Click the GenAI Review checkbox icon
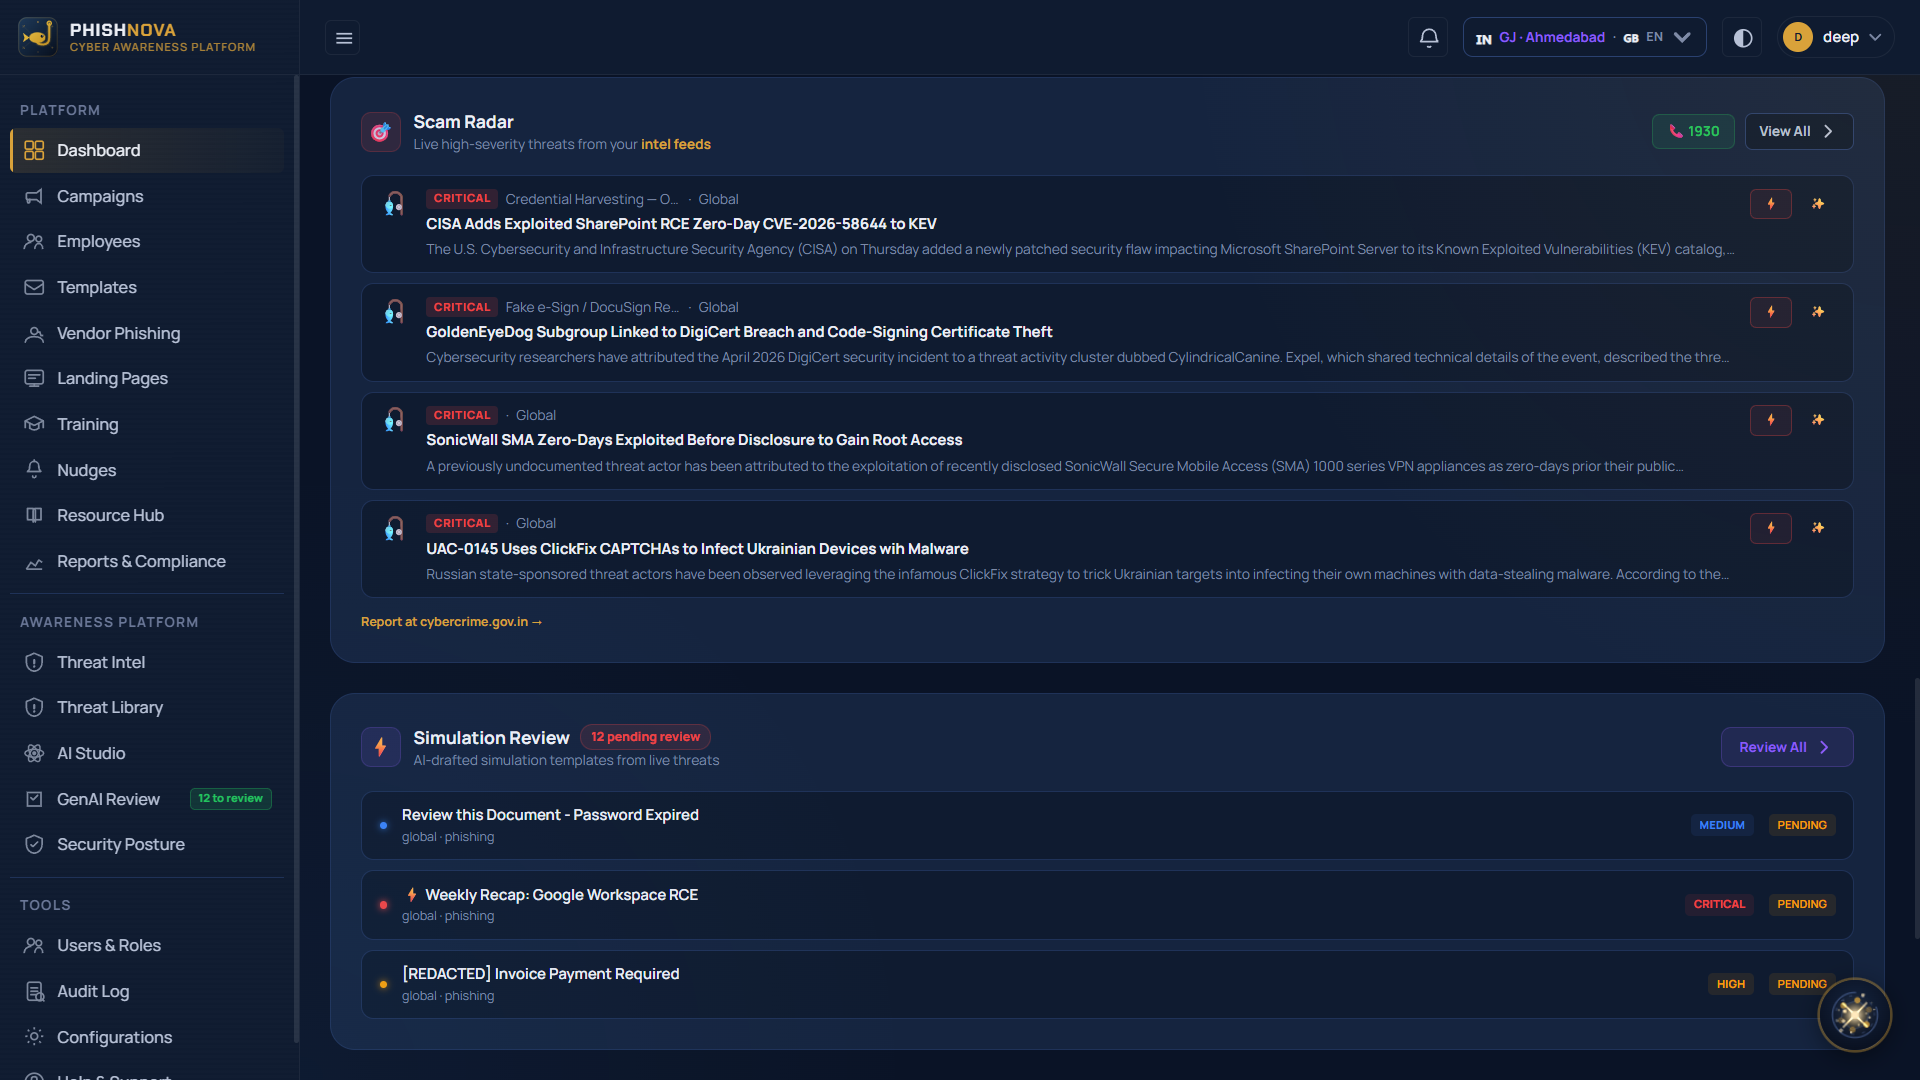1920x1080 pixels. [x=34, y=799]
